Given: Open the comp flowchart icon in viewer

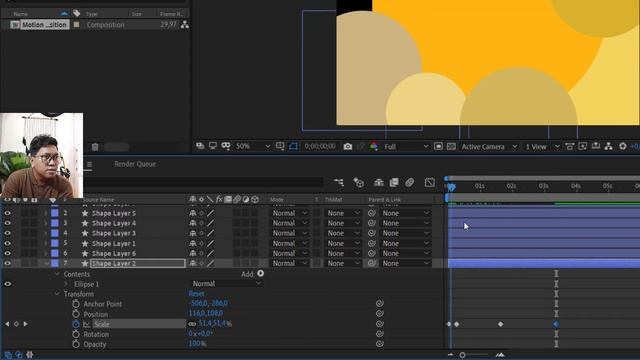Looking at the screenshot, I should [609, 147].
